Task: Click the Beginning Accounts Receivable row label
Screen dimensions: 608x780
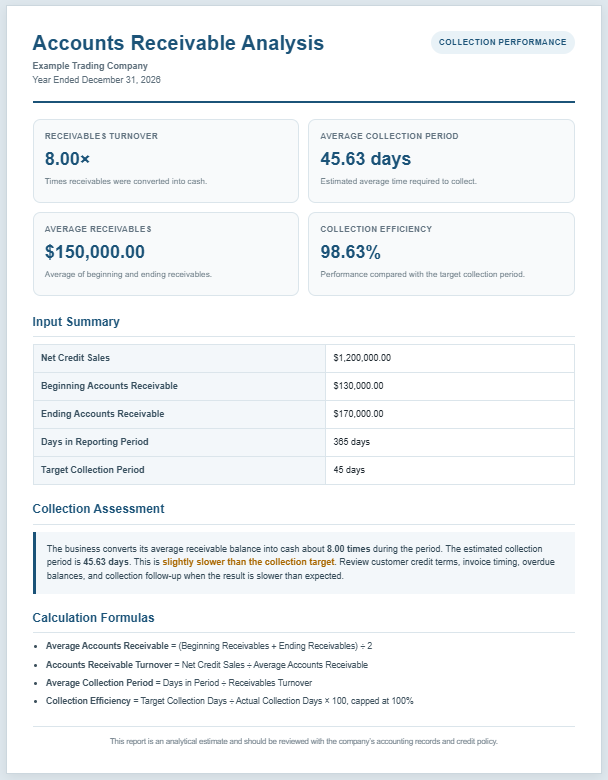Action: pos(109,386)
